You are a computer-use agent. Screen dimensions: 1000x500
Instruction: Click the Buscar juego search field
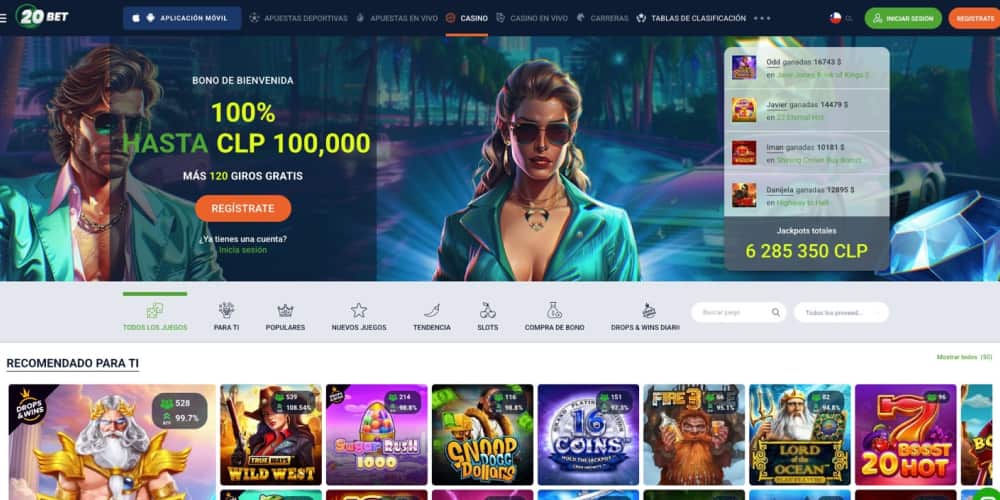(x=739, y=312)
